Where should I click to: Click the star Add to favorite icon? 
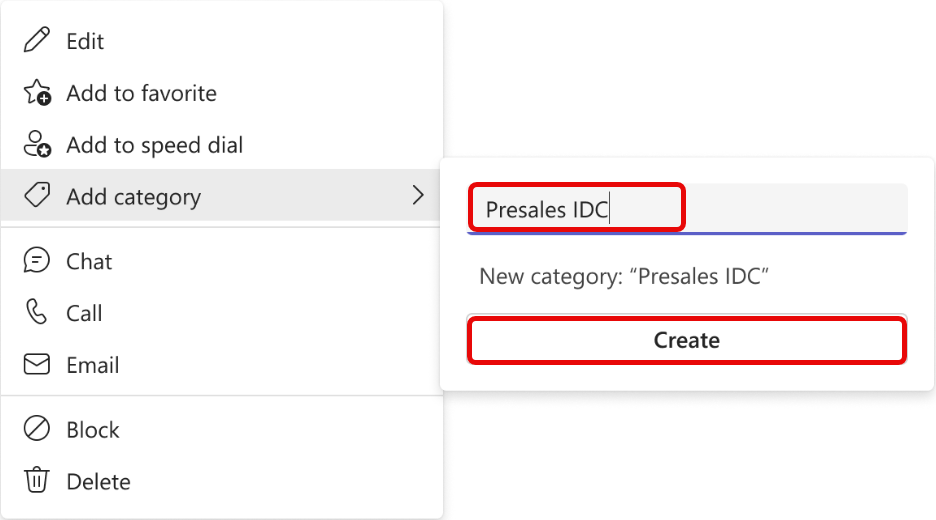(x=36, y=93)
